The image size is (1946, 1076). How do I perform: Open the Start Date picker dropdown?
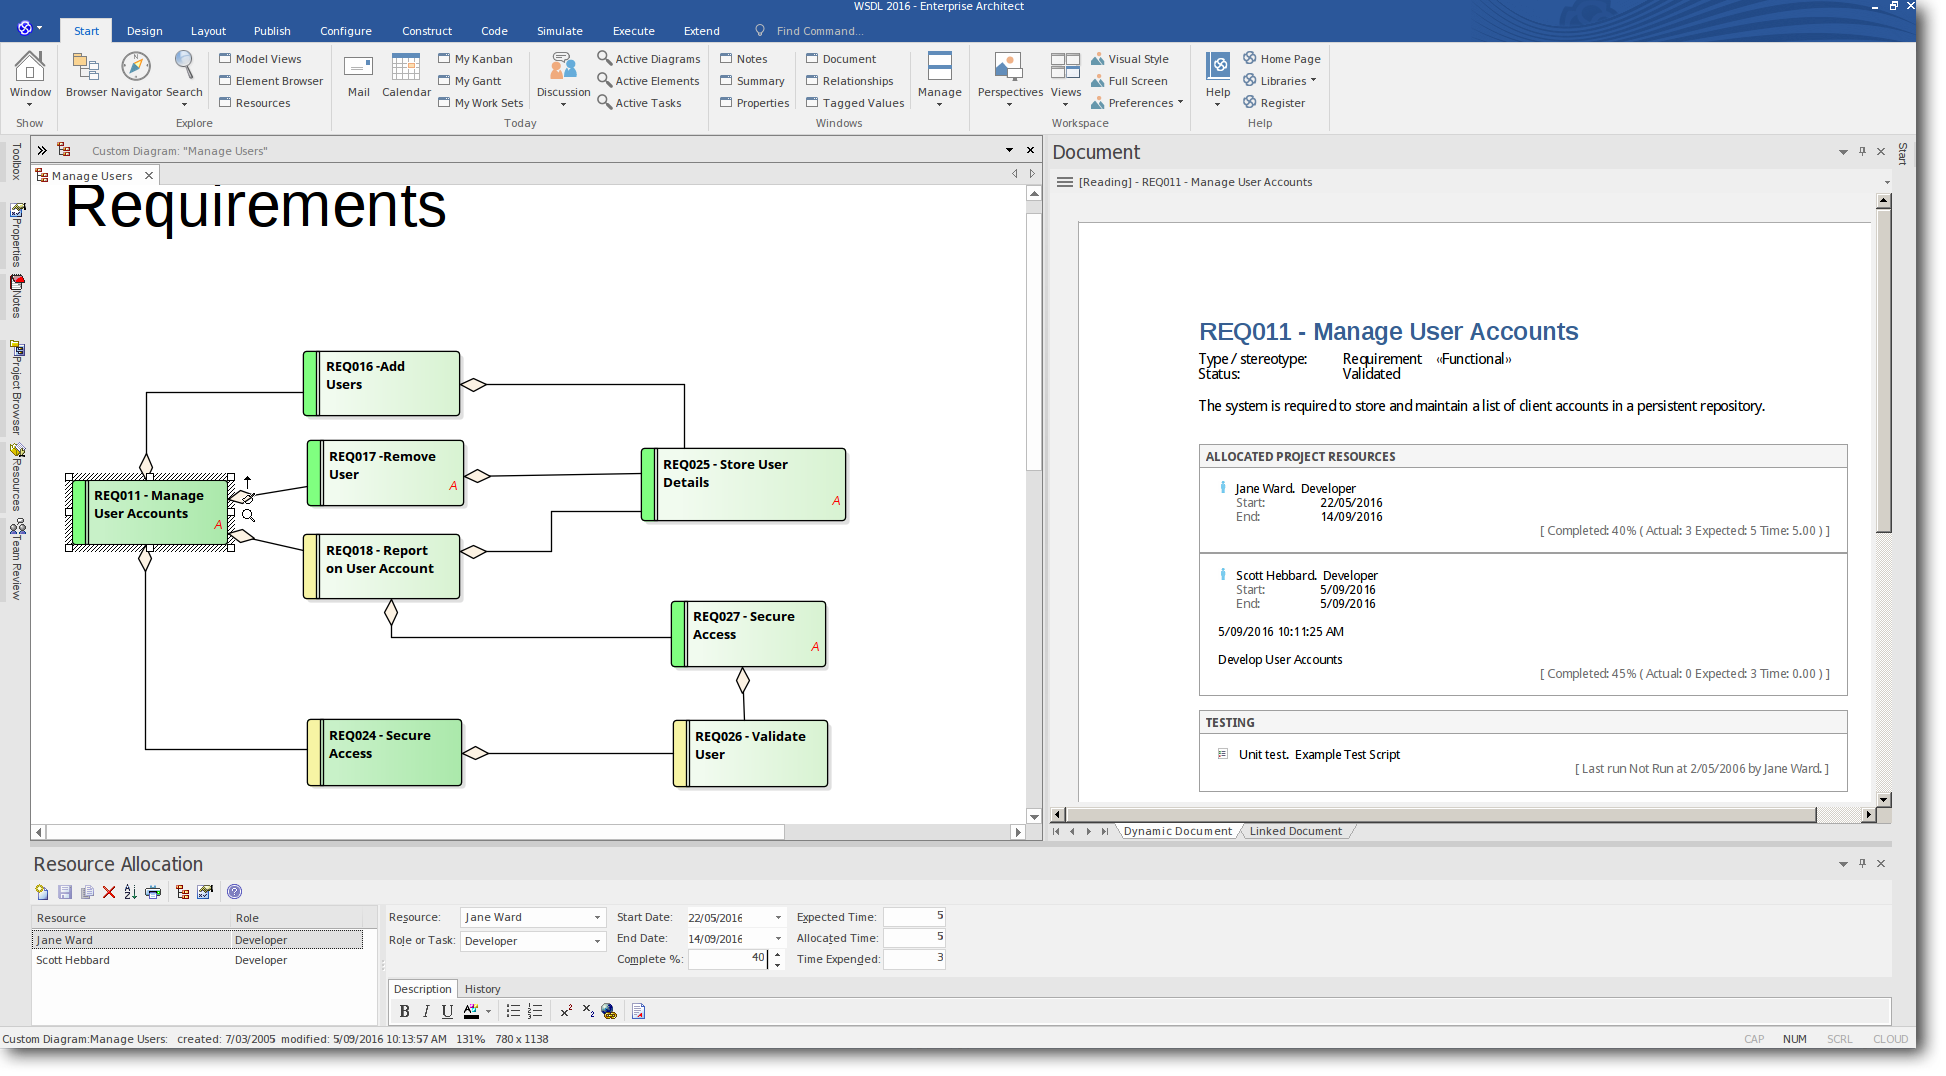pos(778,918)
